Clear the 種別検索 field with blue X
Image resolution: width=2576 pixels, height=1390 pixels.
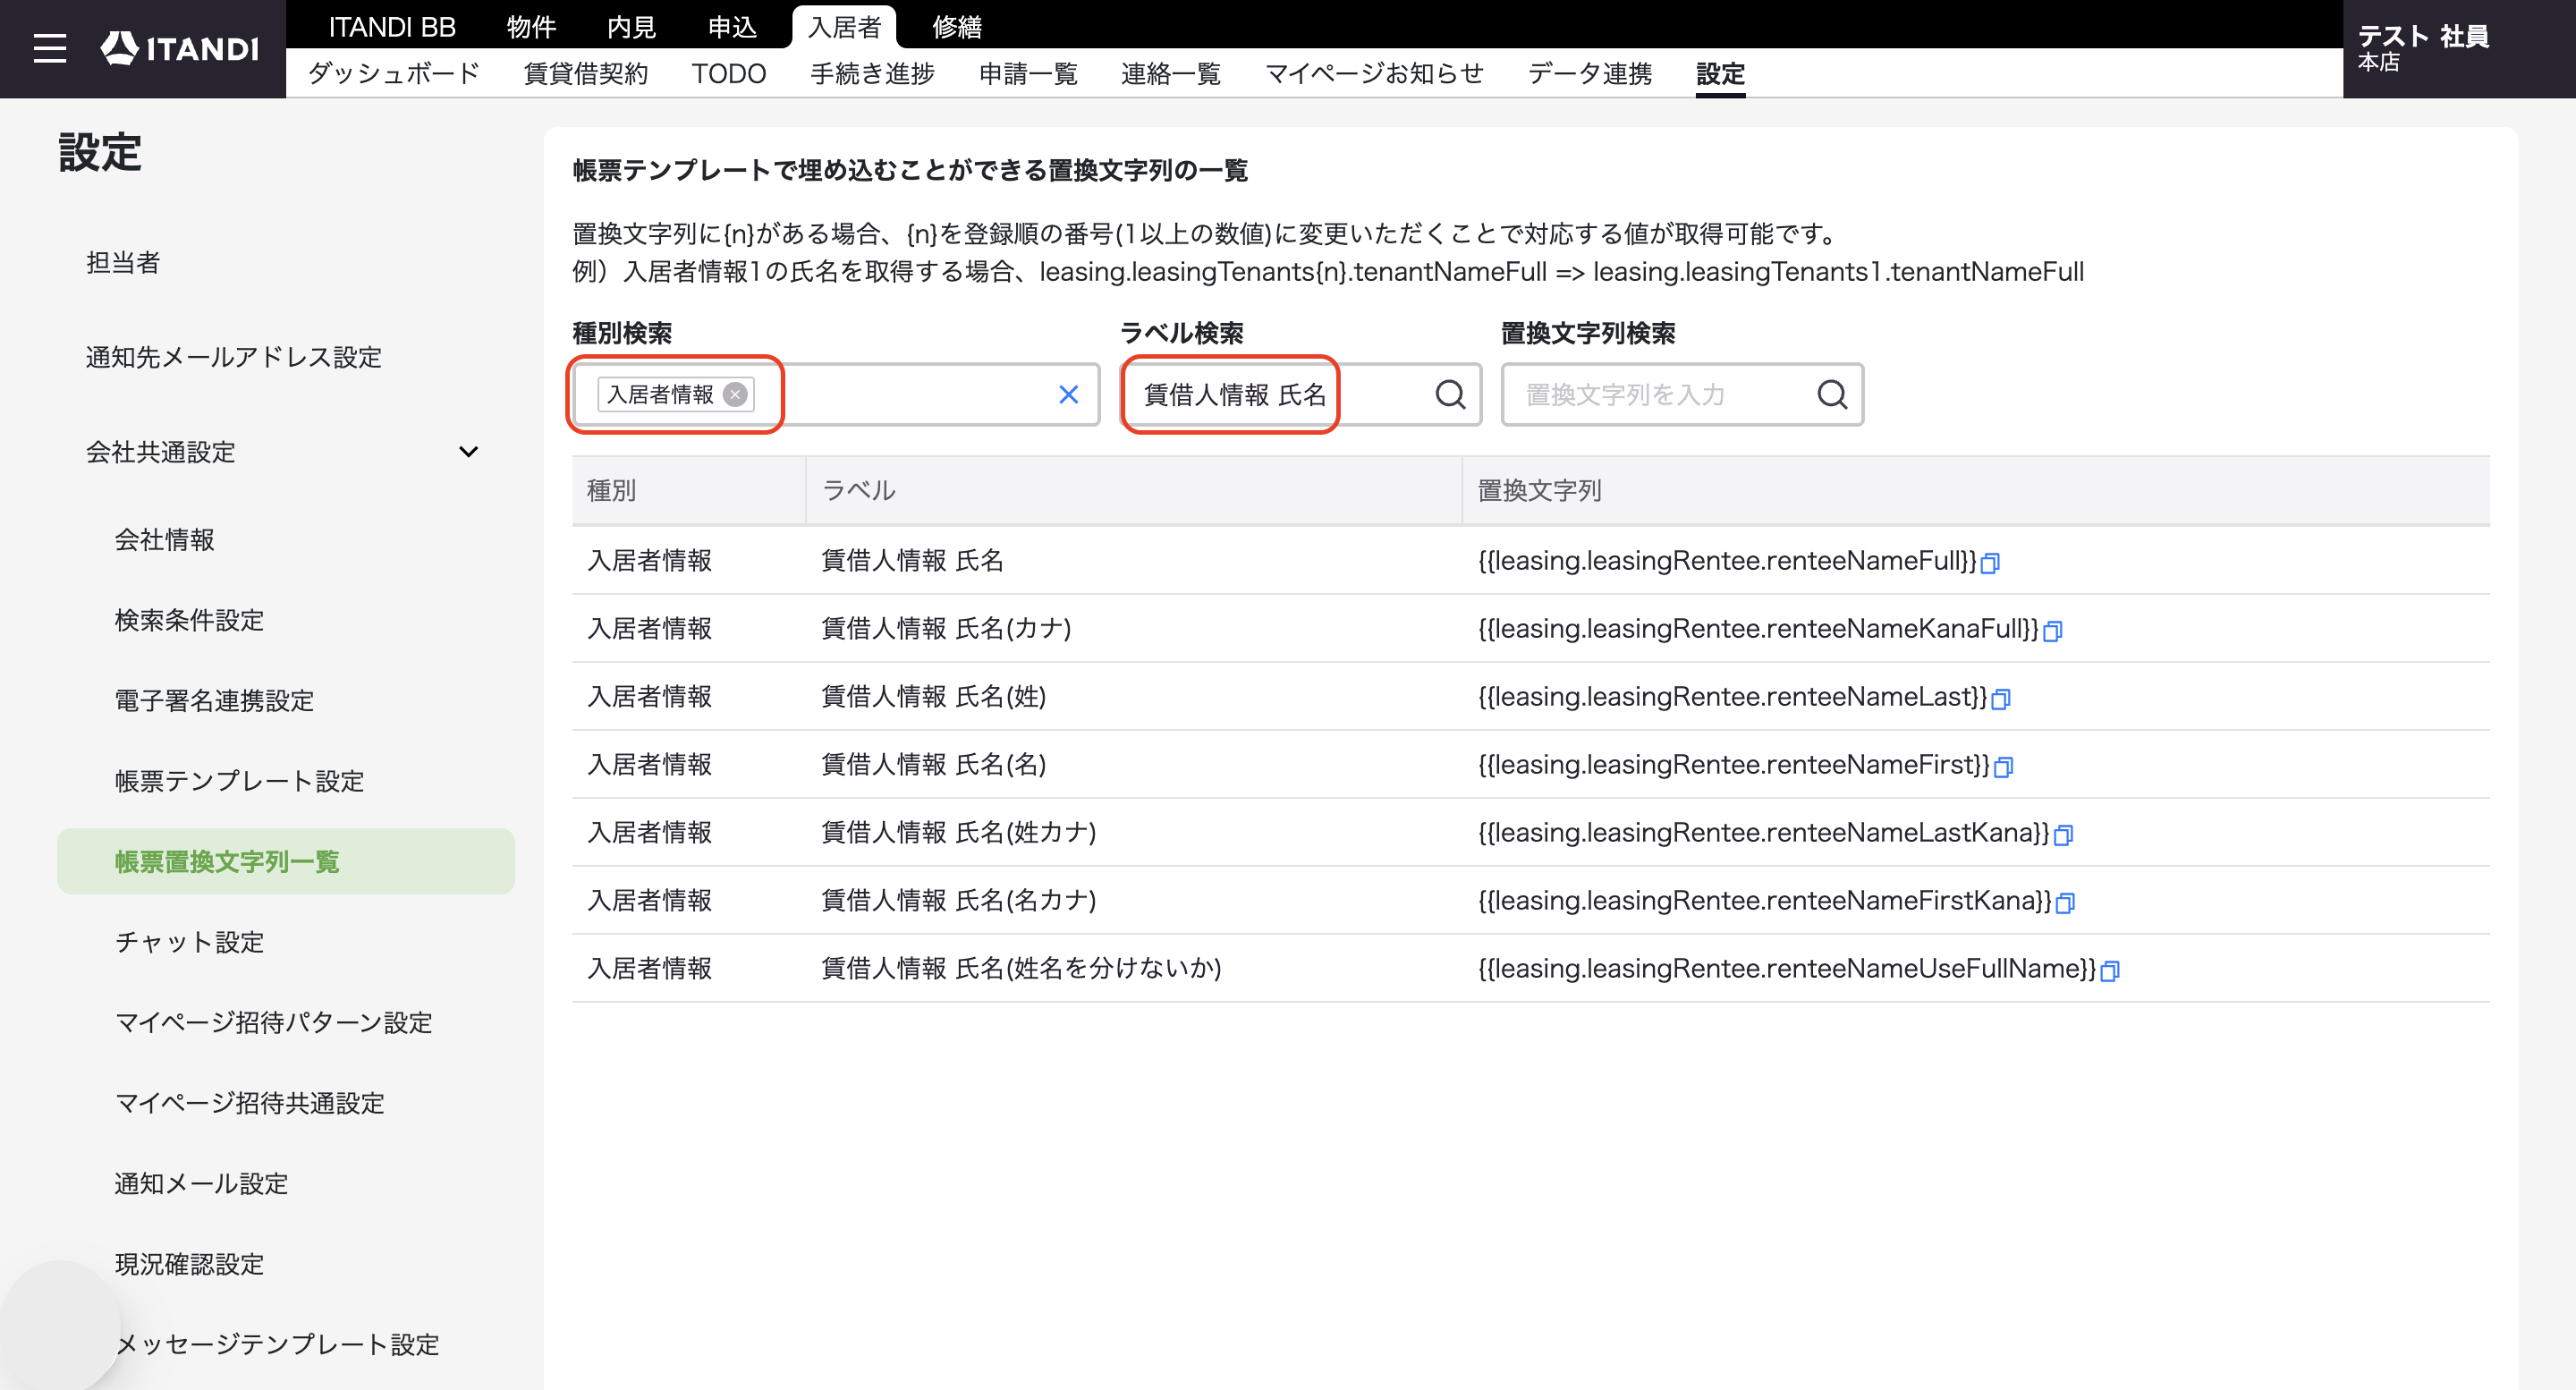pos(1068,395)
